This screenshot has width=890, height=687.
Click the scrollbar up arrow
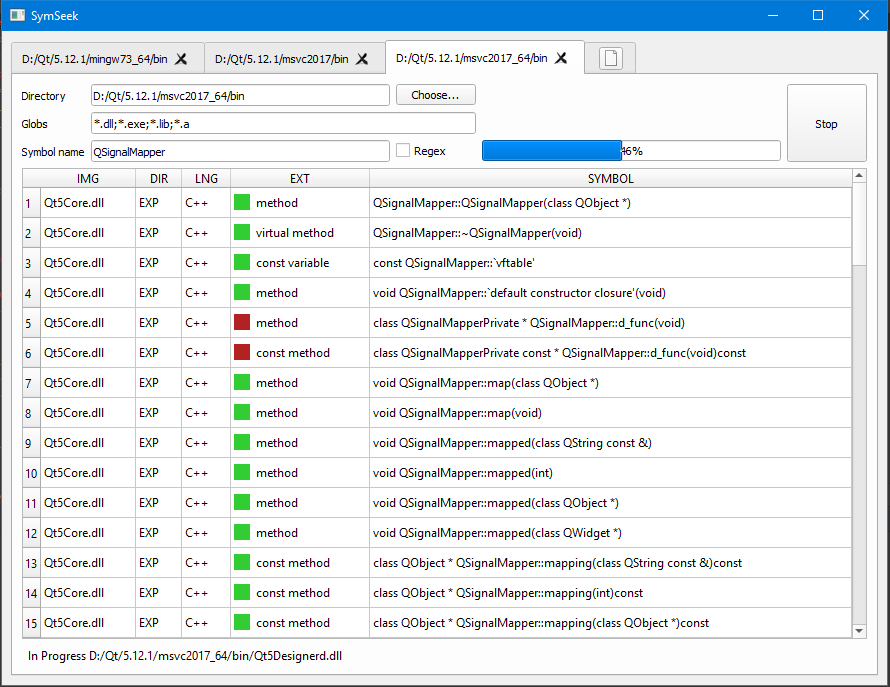pyautogui.click(x=859, y=175)
